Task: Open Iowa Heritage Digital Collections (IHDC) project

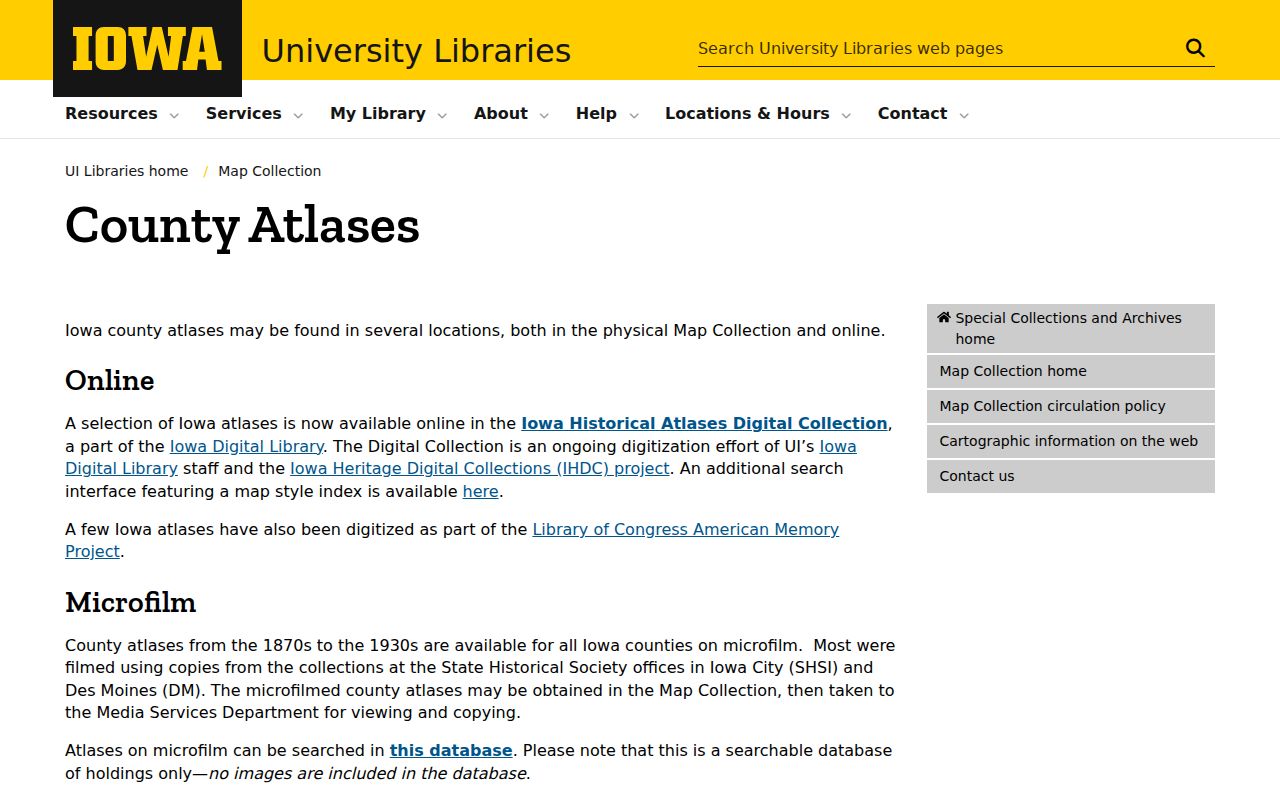Action: [x=480, y=468]
